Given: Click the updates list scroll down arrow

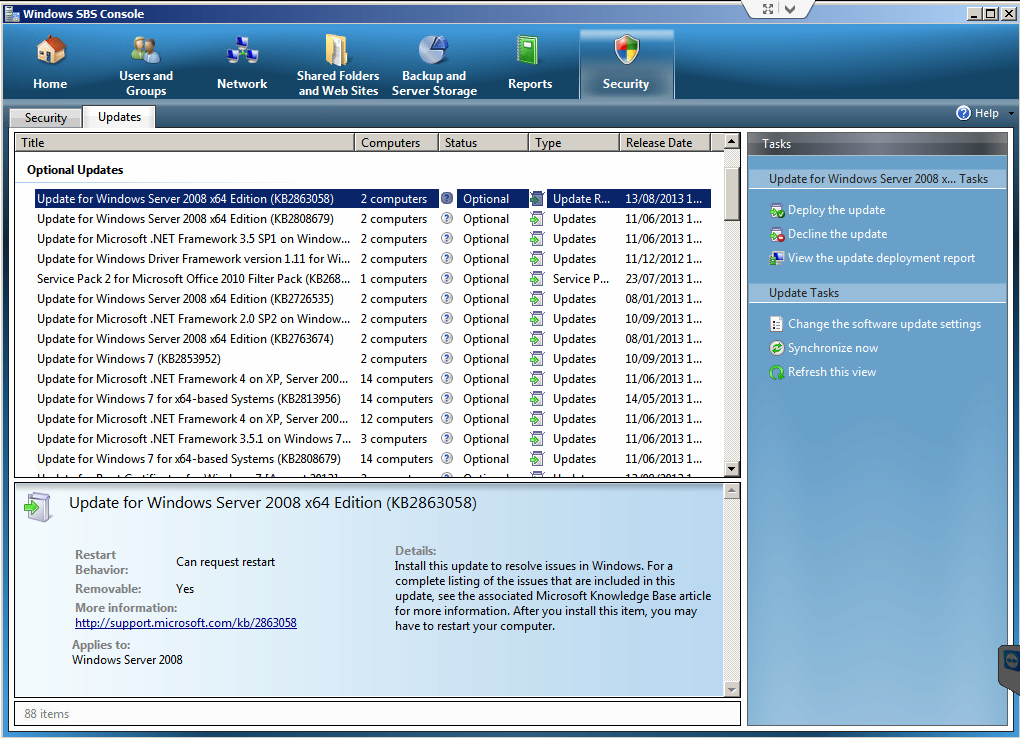Looking at the screenshot, I should point(732,469).
